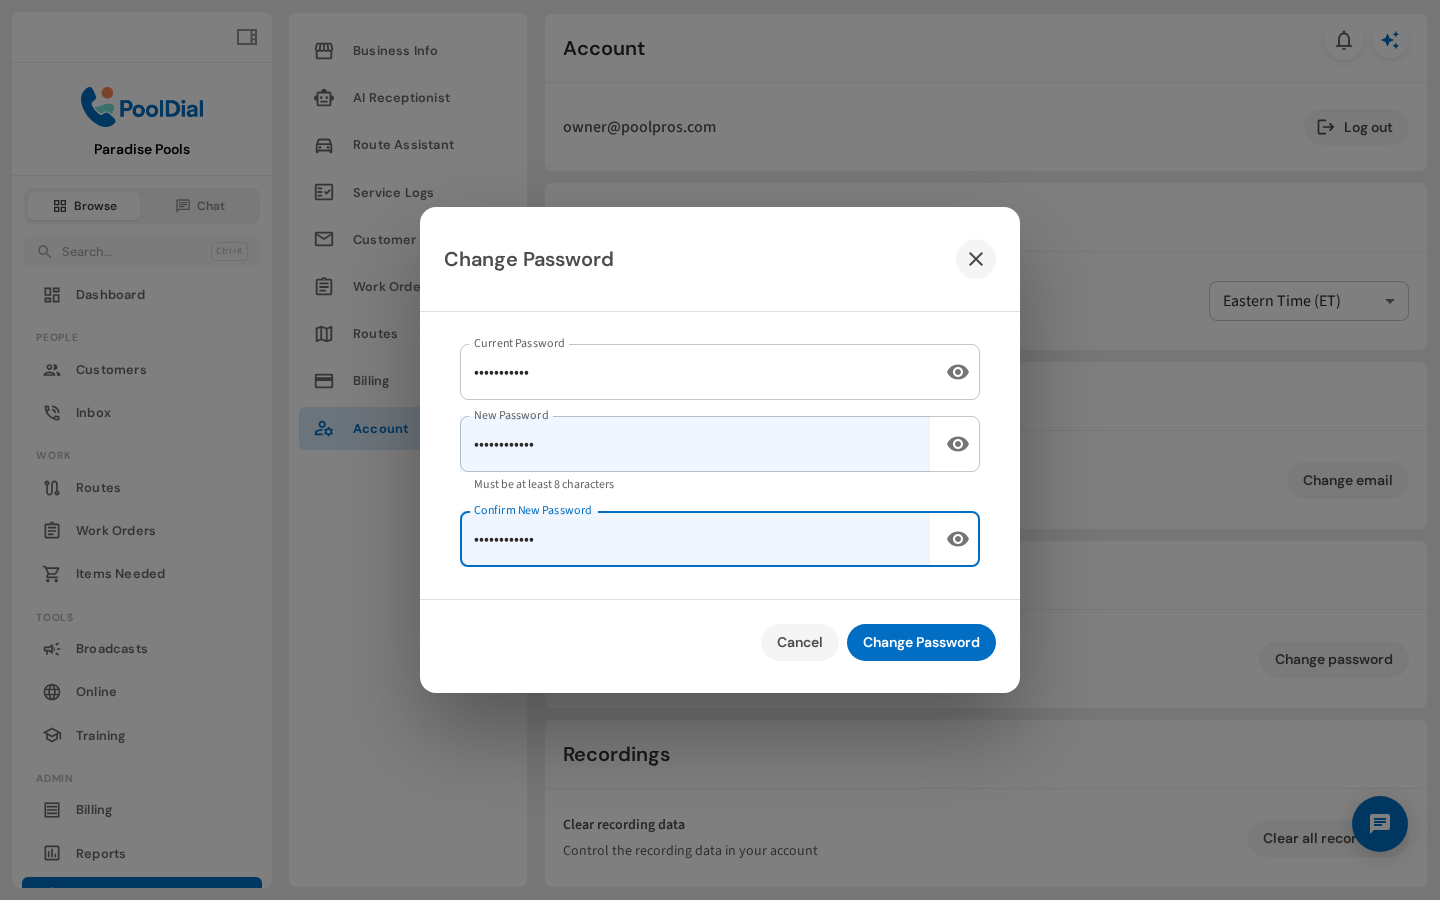Click the Broadcasts megaphone icon
Screen dimensions: 1440x900
(52, 649)
